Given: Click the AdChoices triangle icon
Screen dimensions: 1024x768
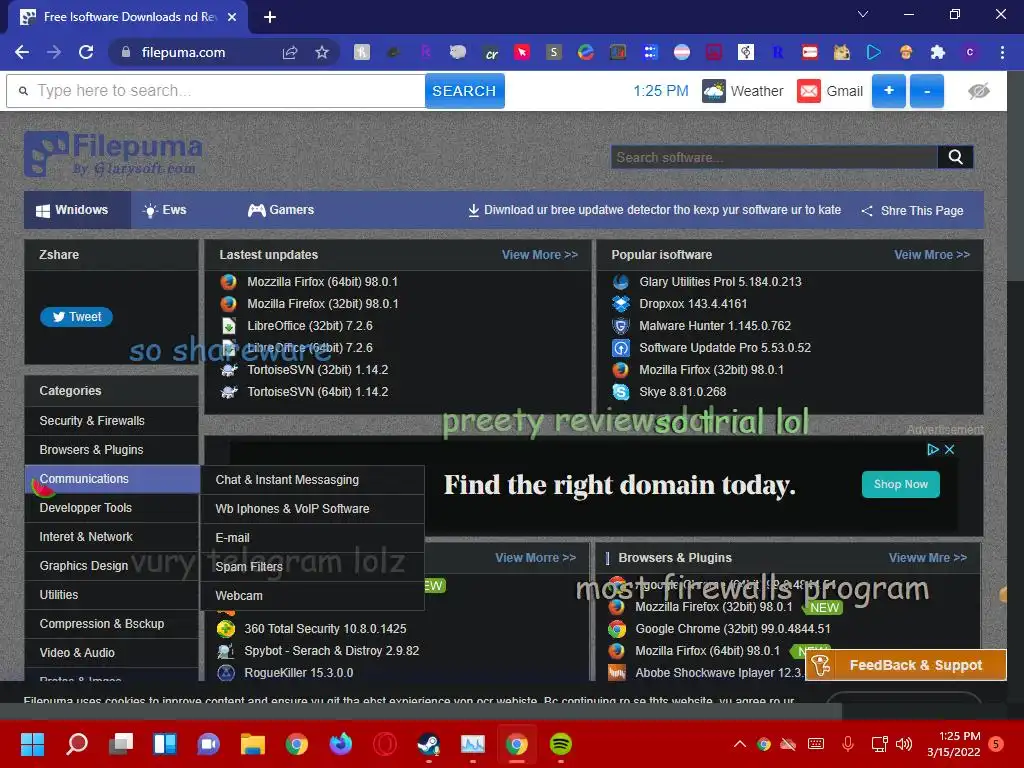Looking at the screenshot, I should pyautogui.click(x=932, y=449).
